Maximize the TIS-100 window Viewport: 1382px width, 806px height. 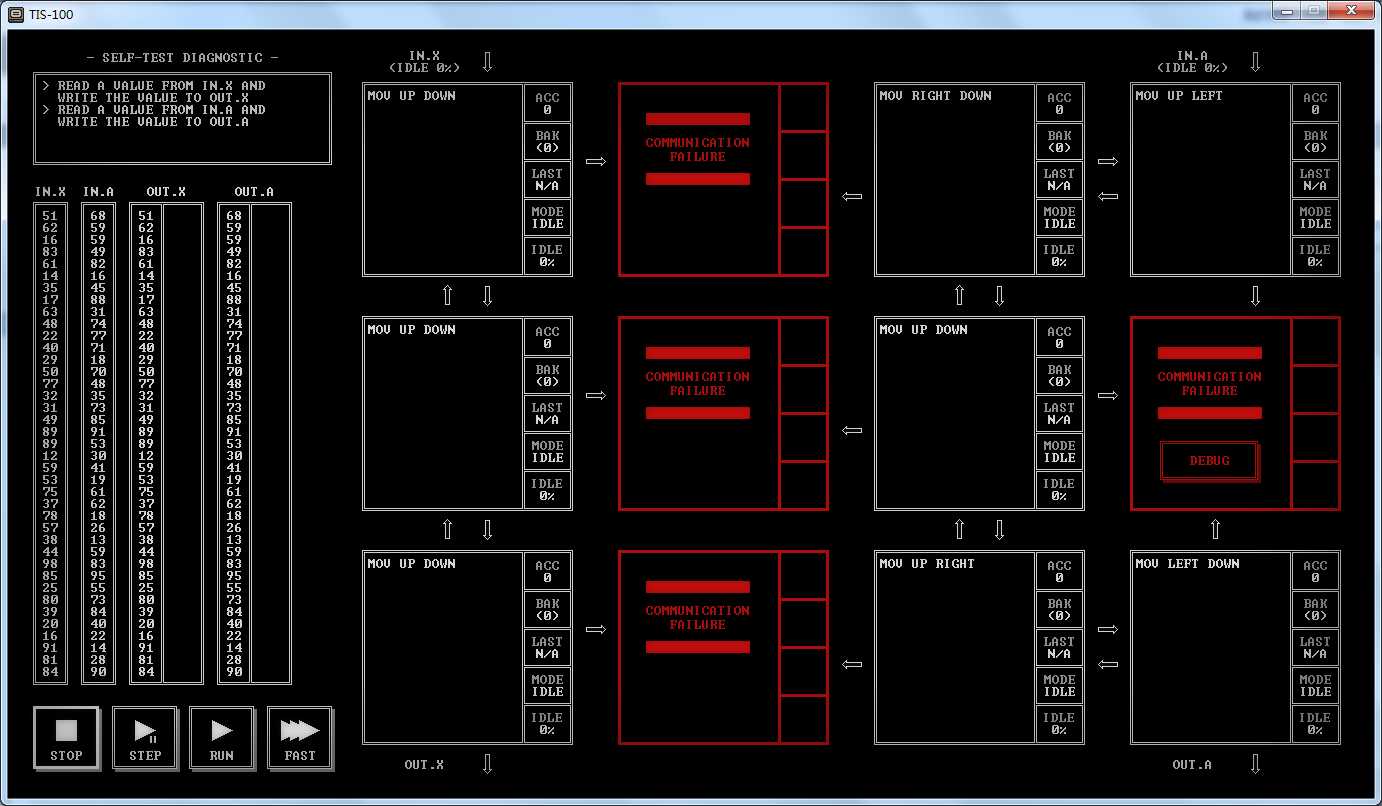(x=1313, y=11)
